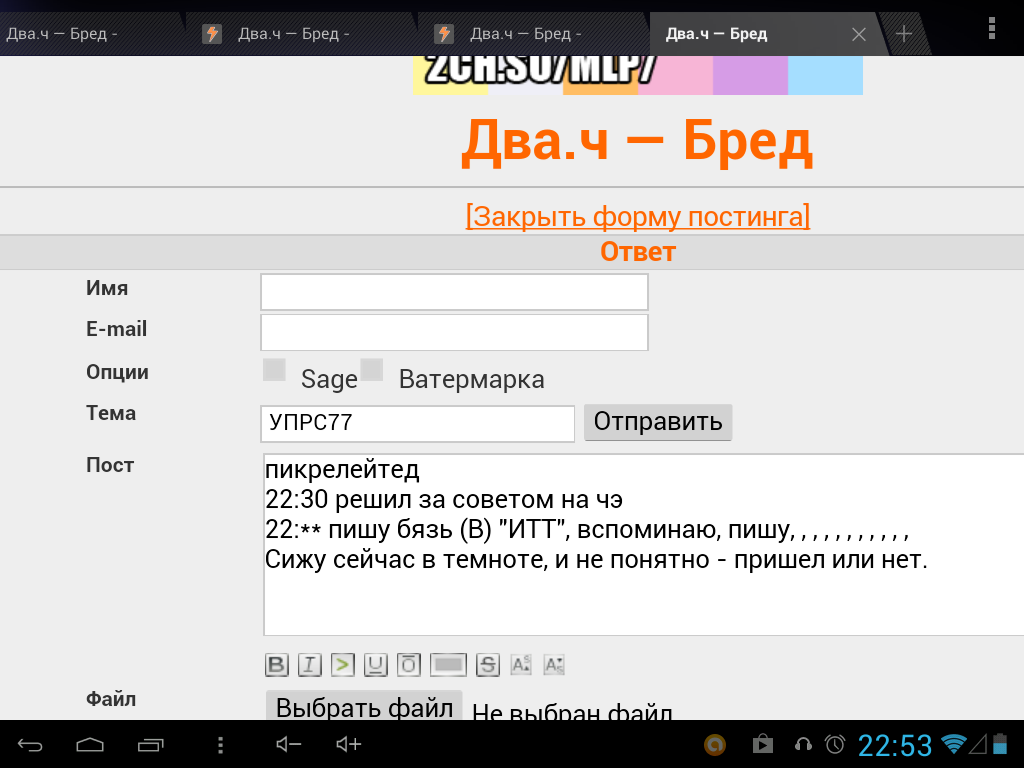The width and height of the screenshot is (1024, 768).
Task: Apply italic formatting with the I button
Action: pyautogui.click(x=310, y=665)
